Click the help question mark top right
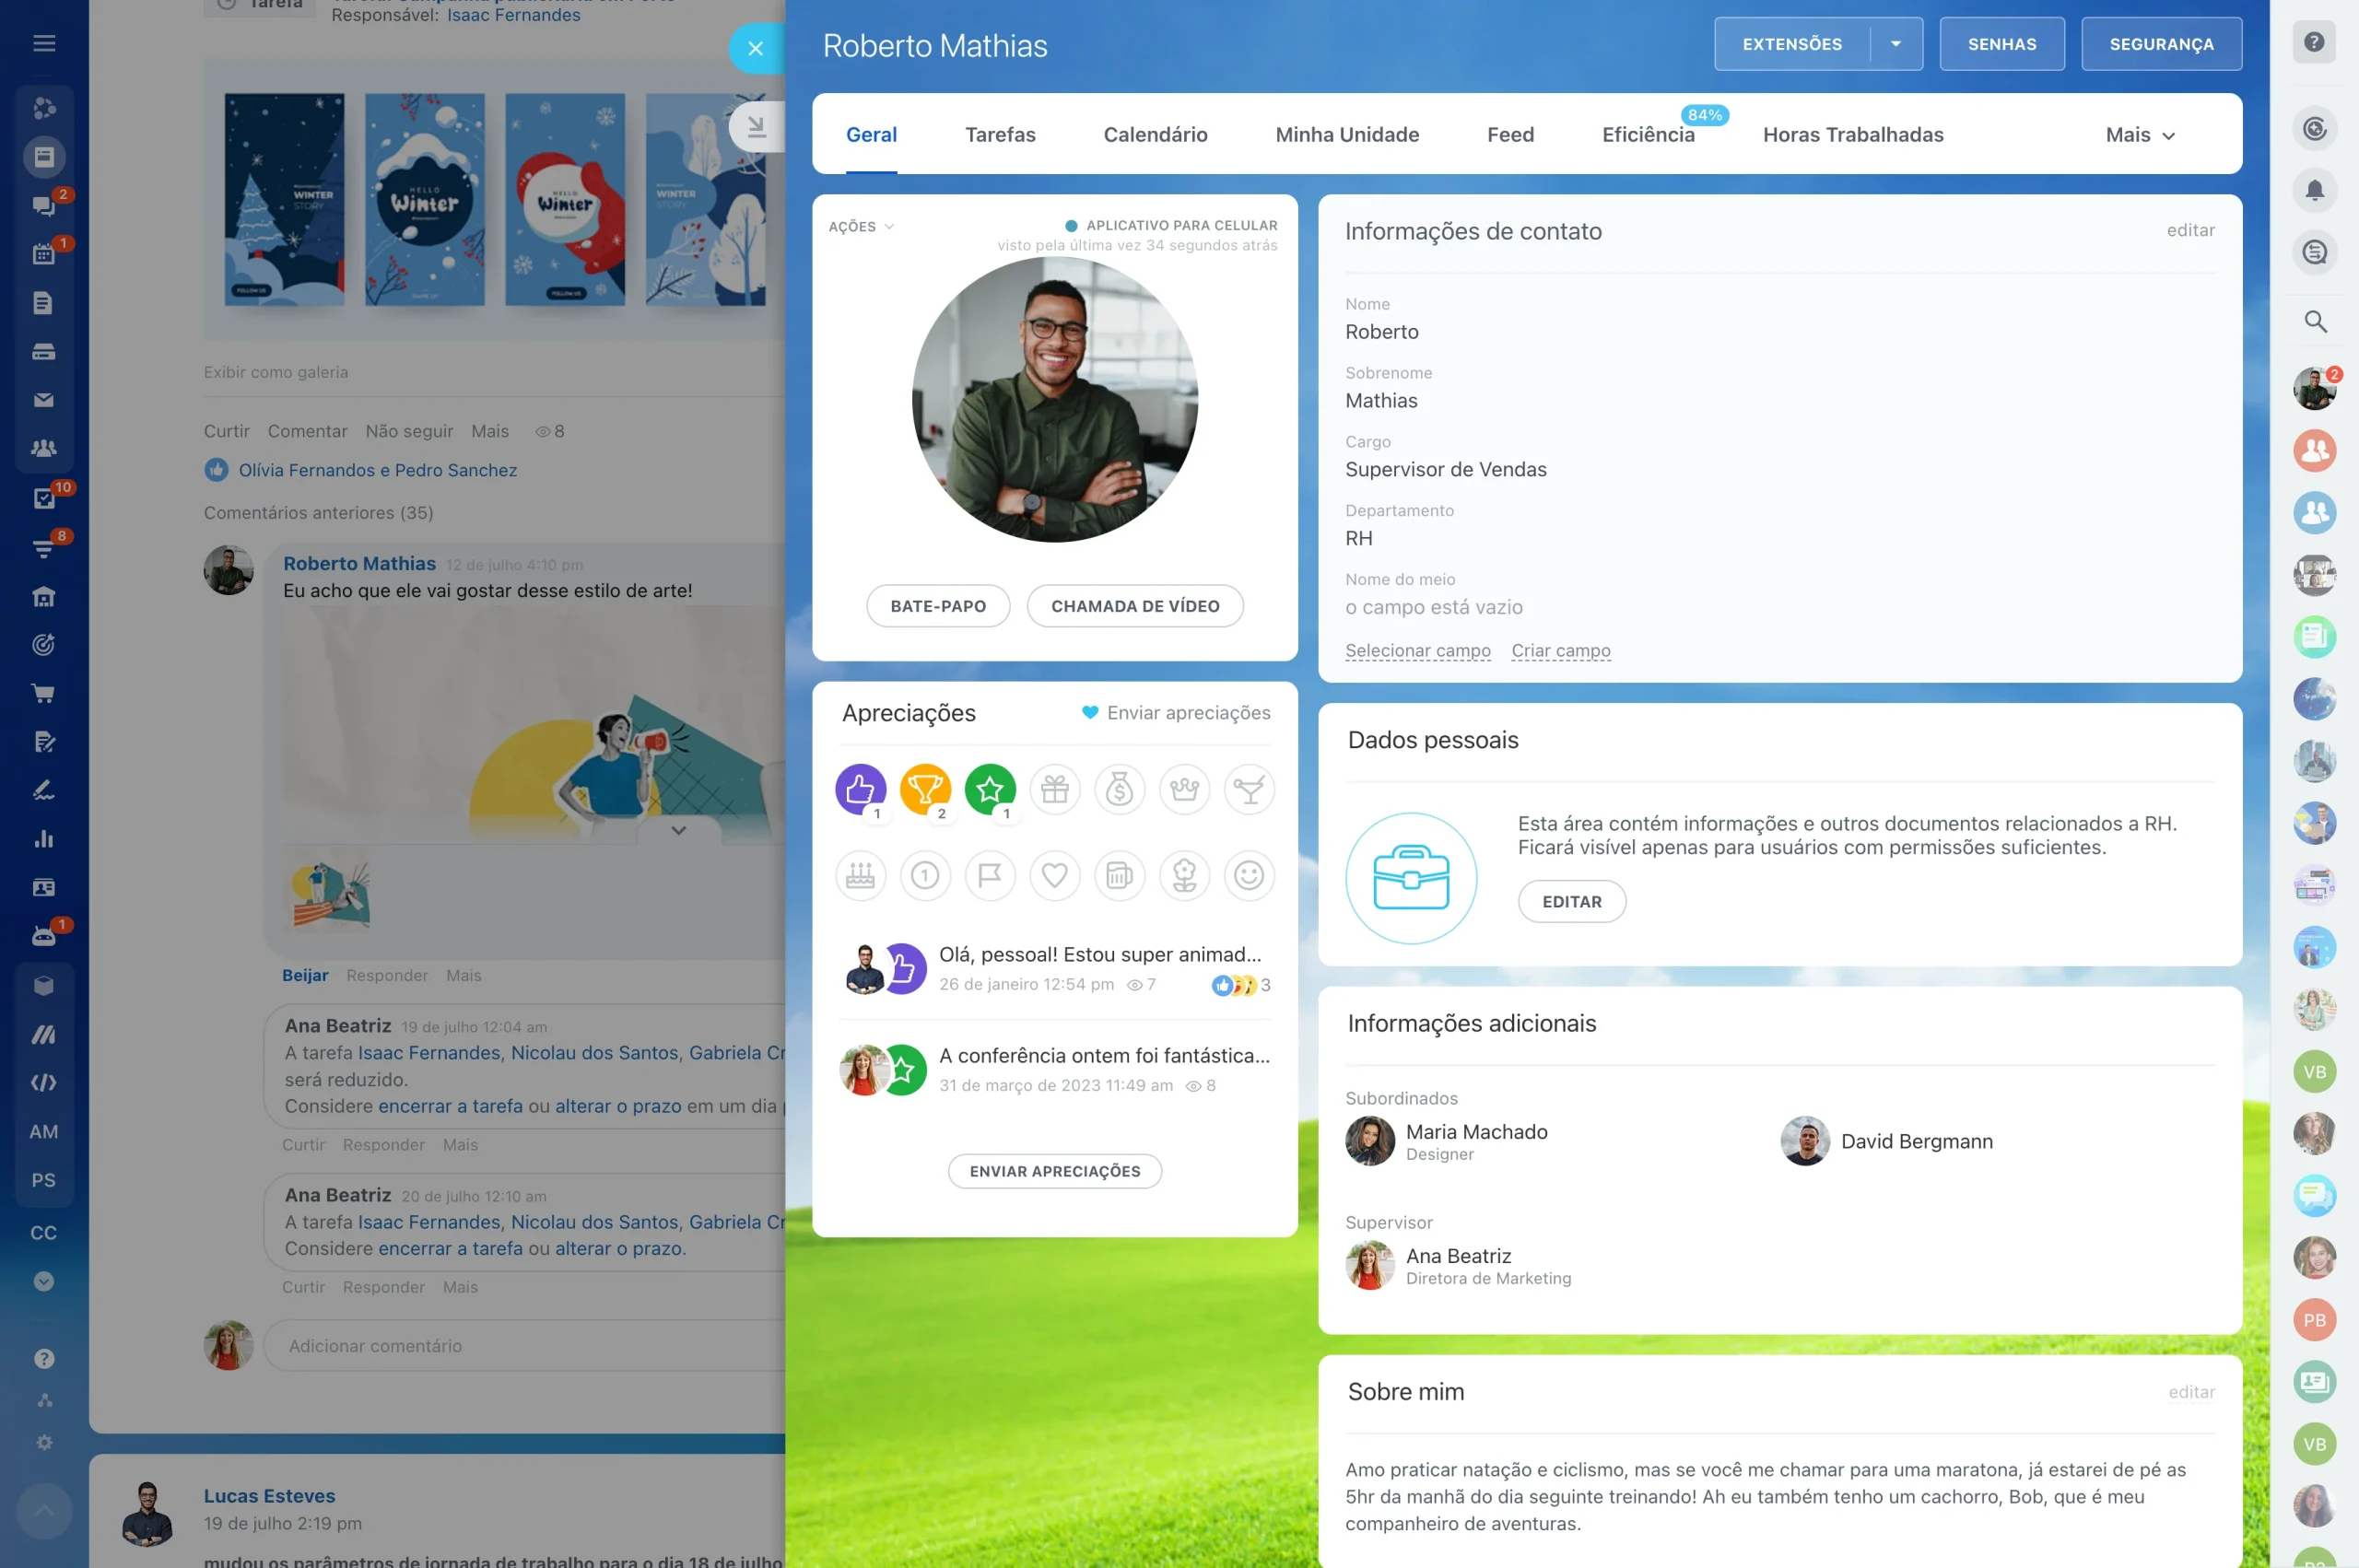2359x1568 pixels. point(2314,42)
